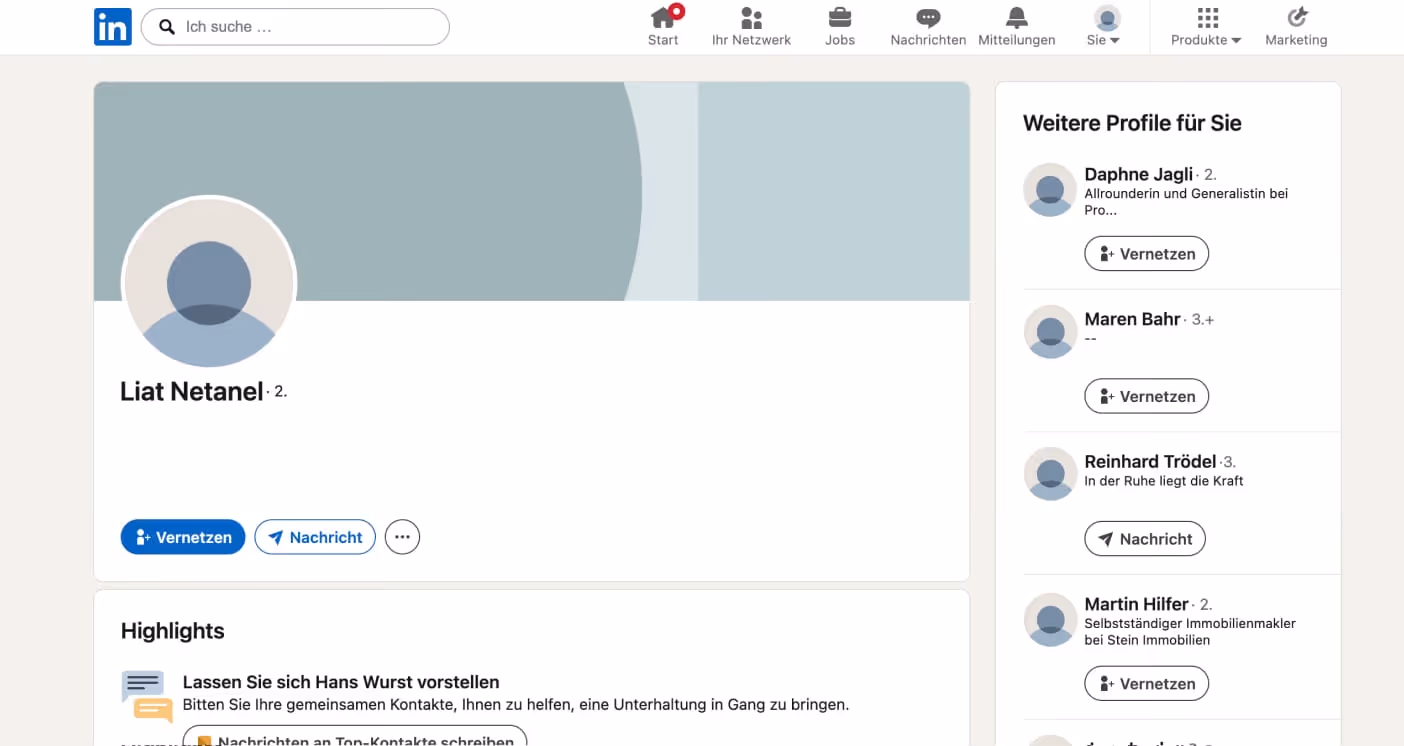Click the Liat Netanel name heading
1404x746 pixels.
192,391
